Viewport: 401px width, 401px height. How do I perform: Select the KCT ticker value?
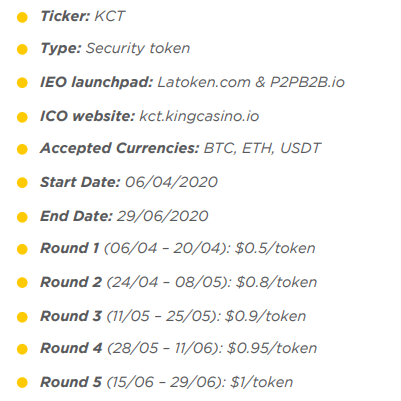[110, 16]
